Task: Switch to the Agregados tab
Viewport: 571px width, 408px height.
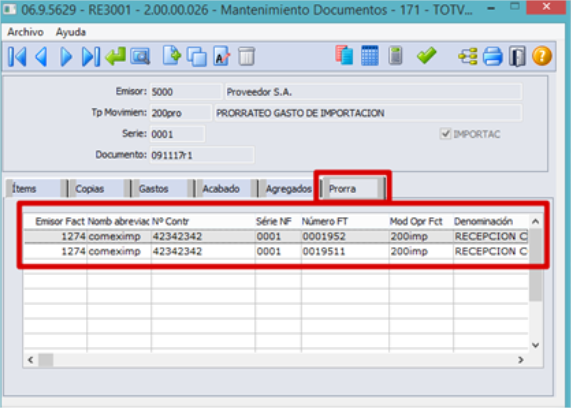Action: pyautogui.click(x=288, y=188)
